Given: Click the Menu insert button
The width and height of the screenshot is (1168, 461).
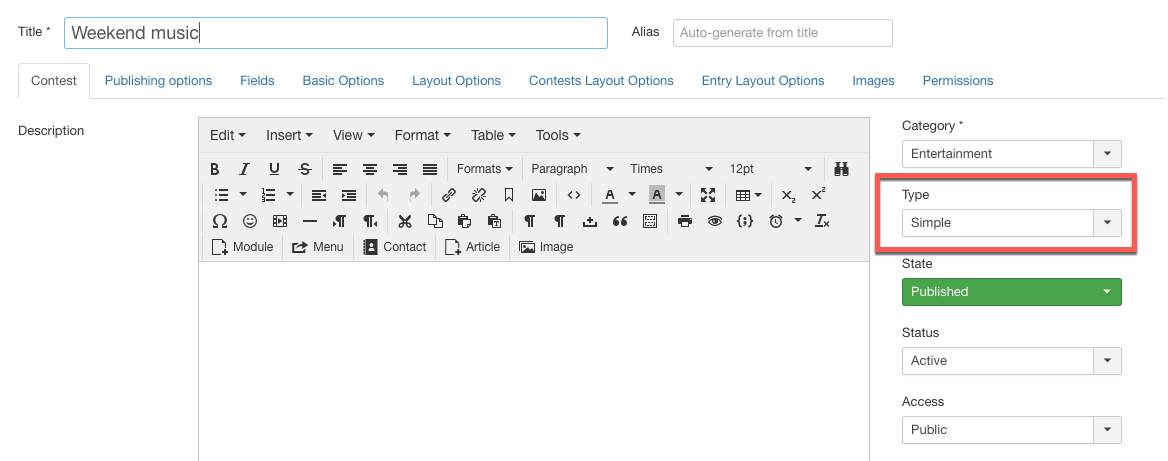Looking at the screenshot, I should [317, 247].
